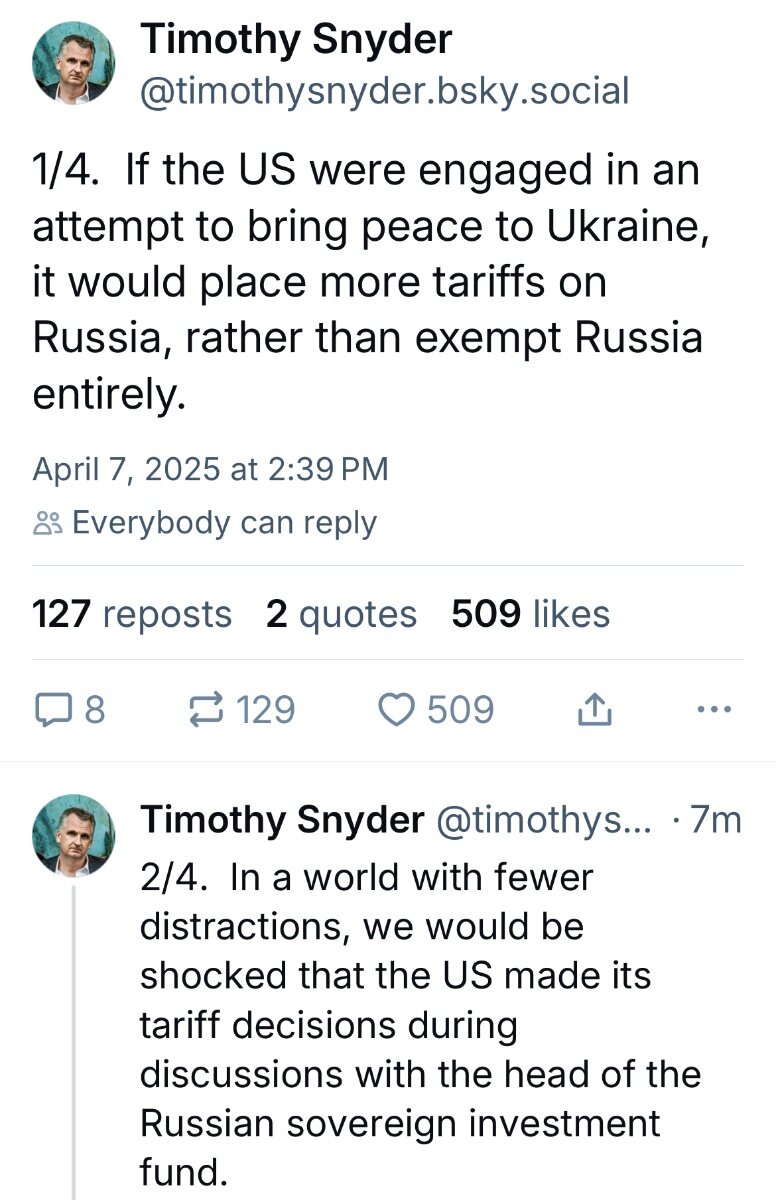Click the reply speech bubble icon

(50, 710)
